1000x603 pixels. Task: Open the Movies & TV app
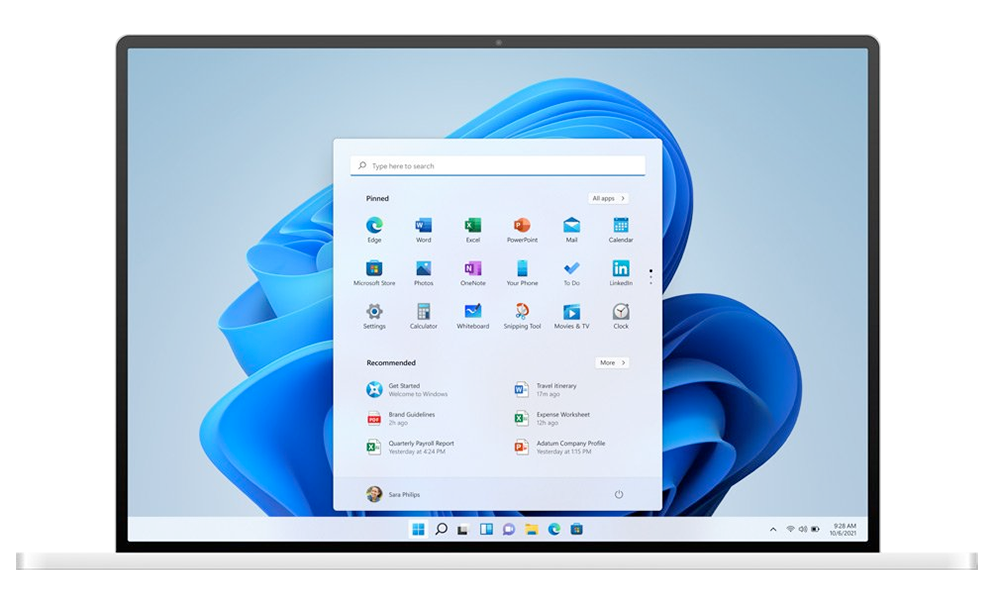click(x=571, y=316)
